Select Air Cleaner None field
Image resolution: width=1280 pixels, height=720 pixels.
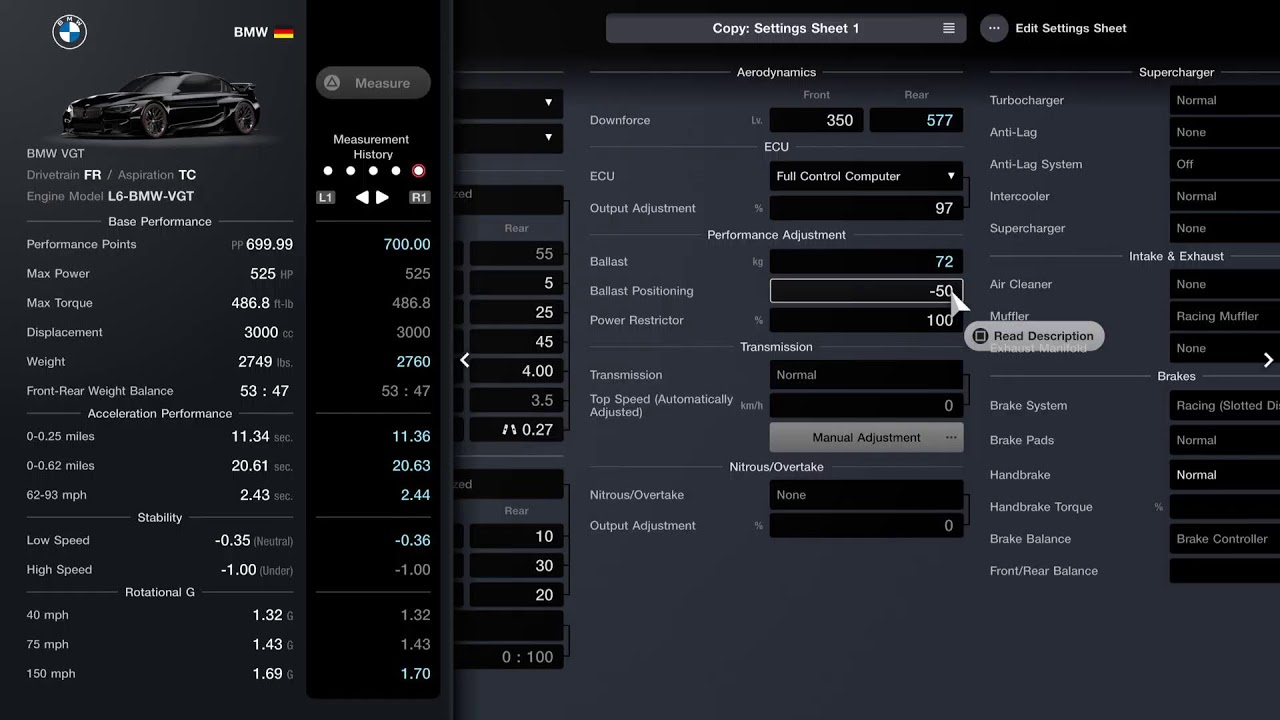coord(1225,284)
